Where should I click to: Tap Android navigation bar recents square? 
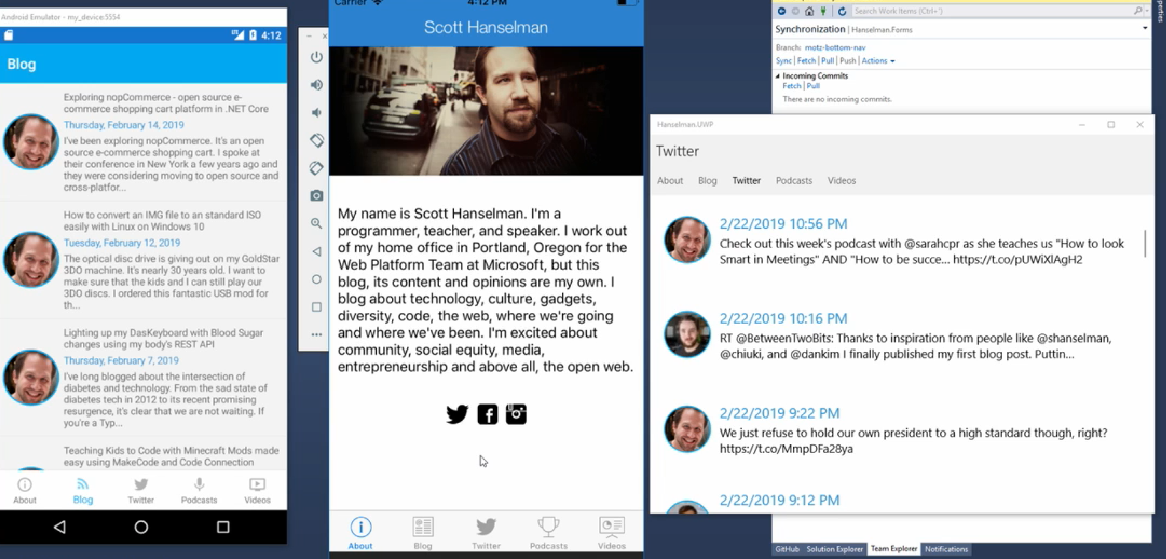click(223, 527)
